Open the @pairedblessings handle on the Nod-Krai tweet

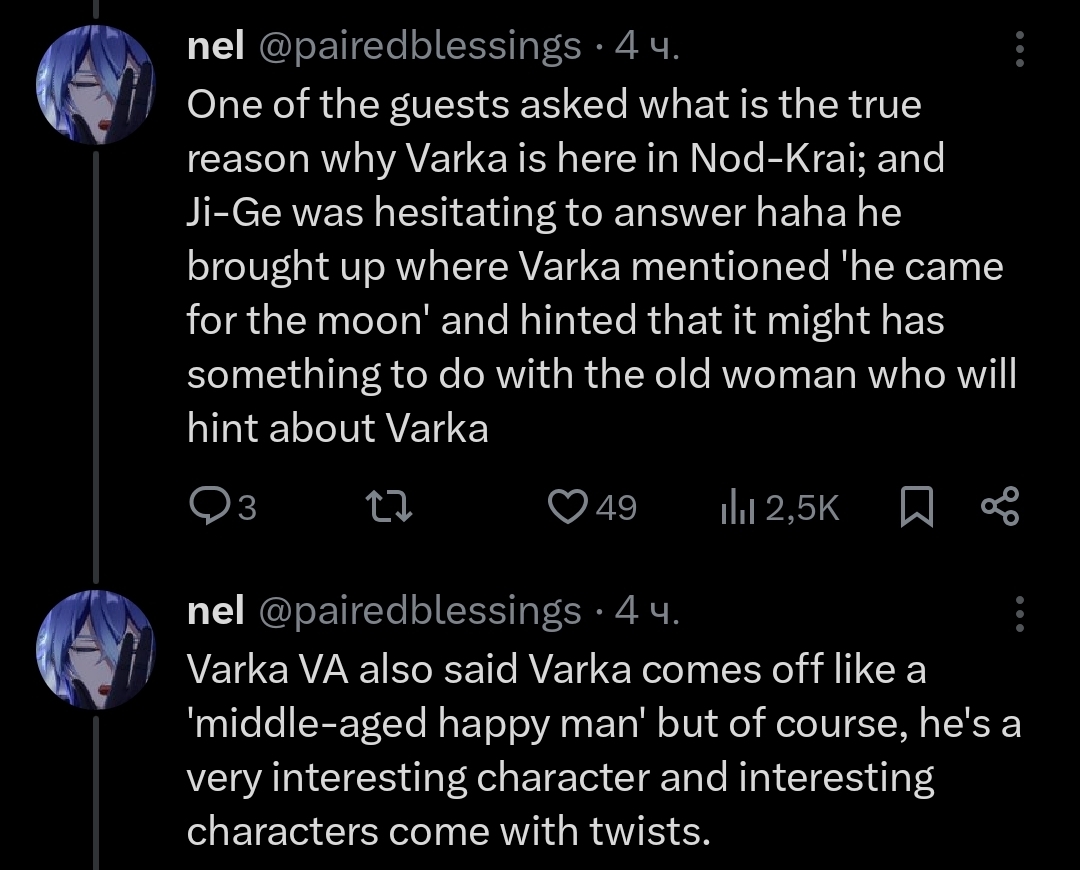(x=420, y=46)
